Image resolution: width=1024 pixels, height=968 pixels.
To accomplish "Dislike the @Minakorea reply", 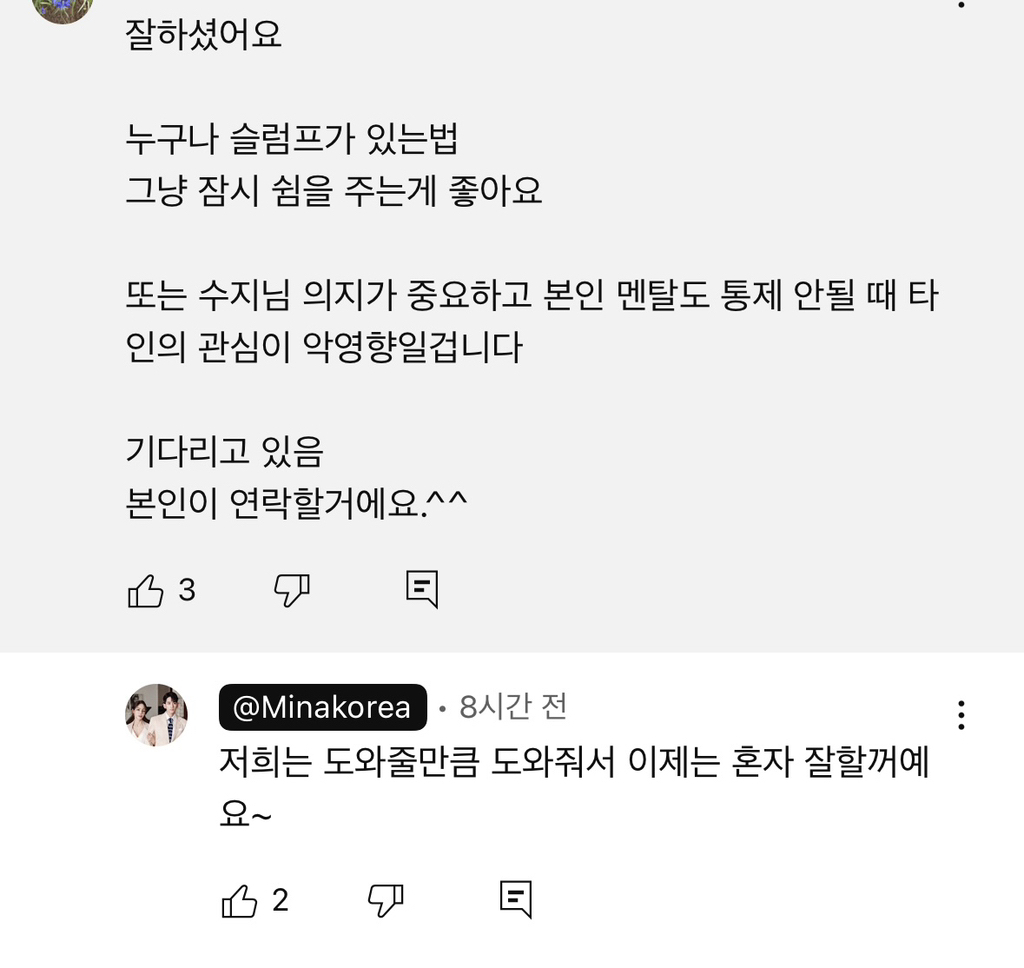I will tap(386, 900).
